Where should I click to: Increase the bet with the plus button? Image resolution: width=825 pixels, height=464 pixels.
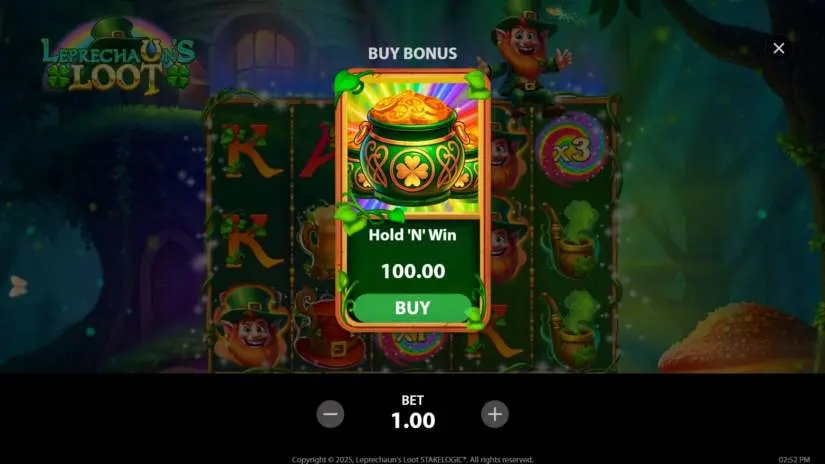click(x=495, y=414)
